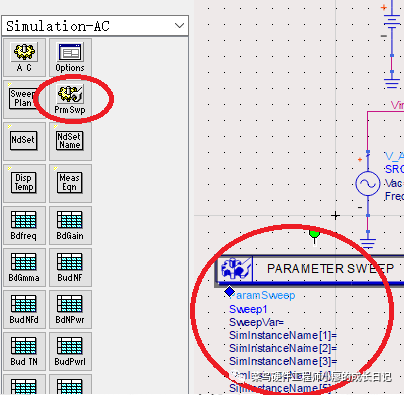Pick the Sweep Plan palette item
404x395 pixels.
pyautogui.click(x=24, y=99)
